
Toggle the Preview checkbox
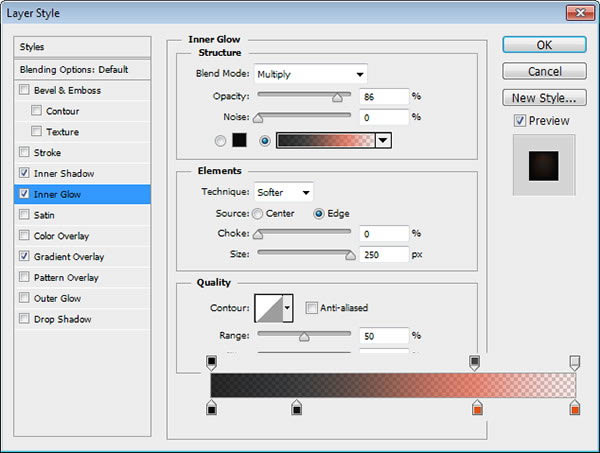[x=519, y=121]
